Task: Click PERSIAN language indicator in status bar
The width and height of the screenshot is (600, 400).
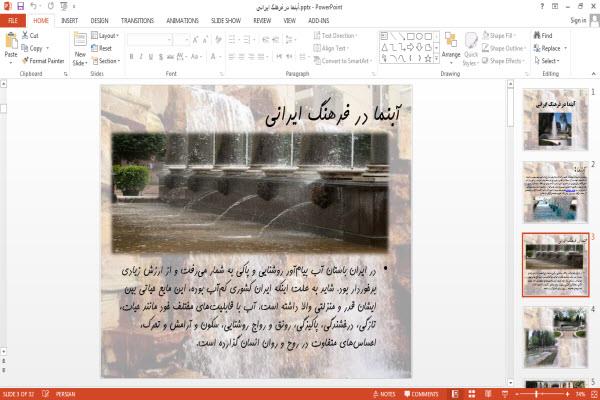Action: (x=65, y=394)
